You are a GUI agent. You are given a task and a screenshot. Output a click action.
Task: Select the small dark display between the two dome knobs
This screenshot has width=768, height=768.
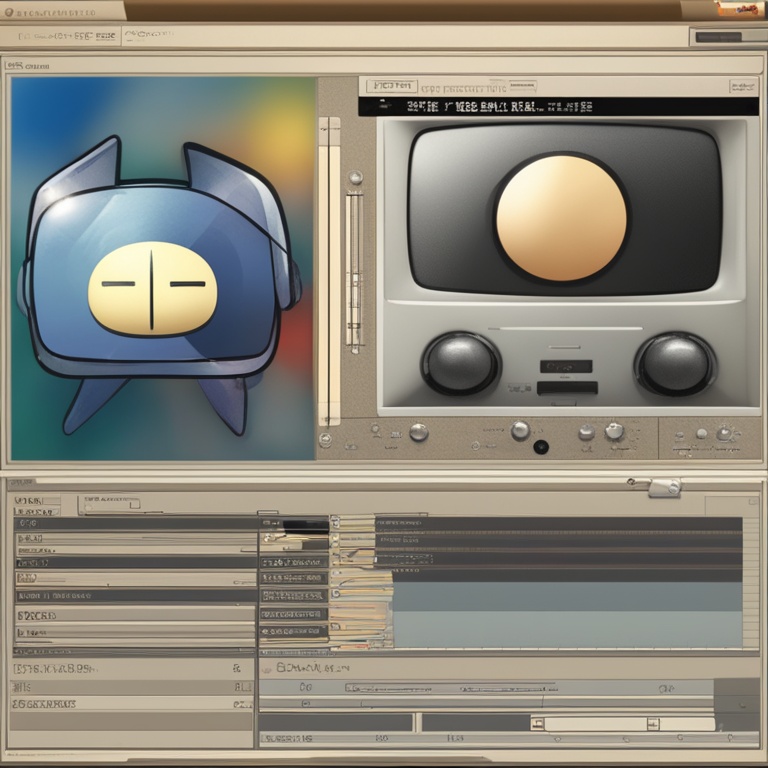[x=566, y=366]
